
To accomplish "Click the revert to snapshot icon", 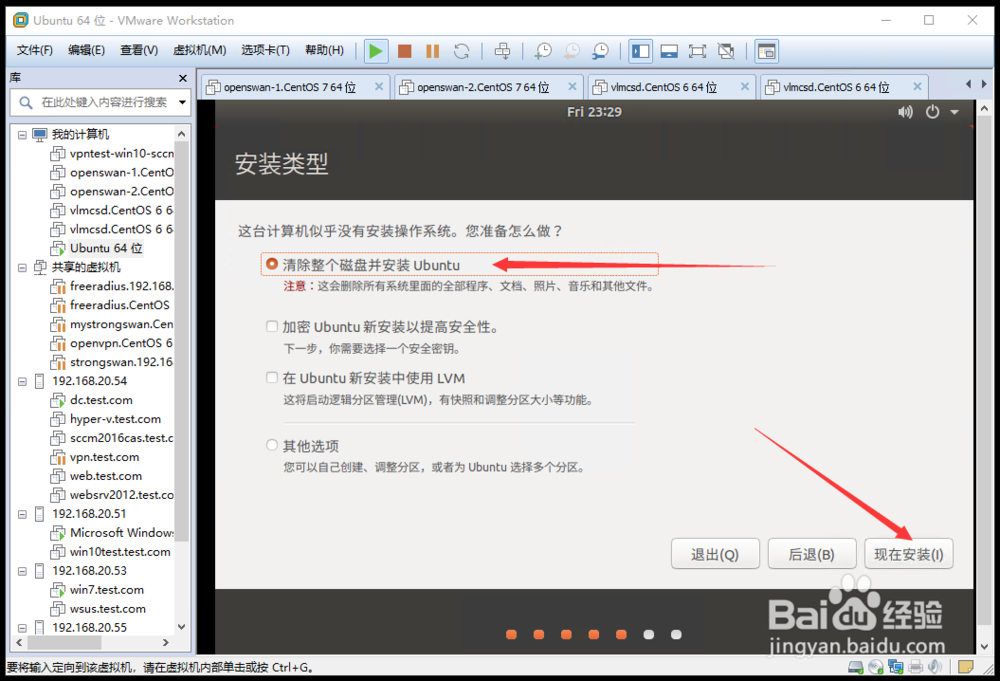I will 572,51.
